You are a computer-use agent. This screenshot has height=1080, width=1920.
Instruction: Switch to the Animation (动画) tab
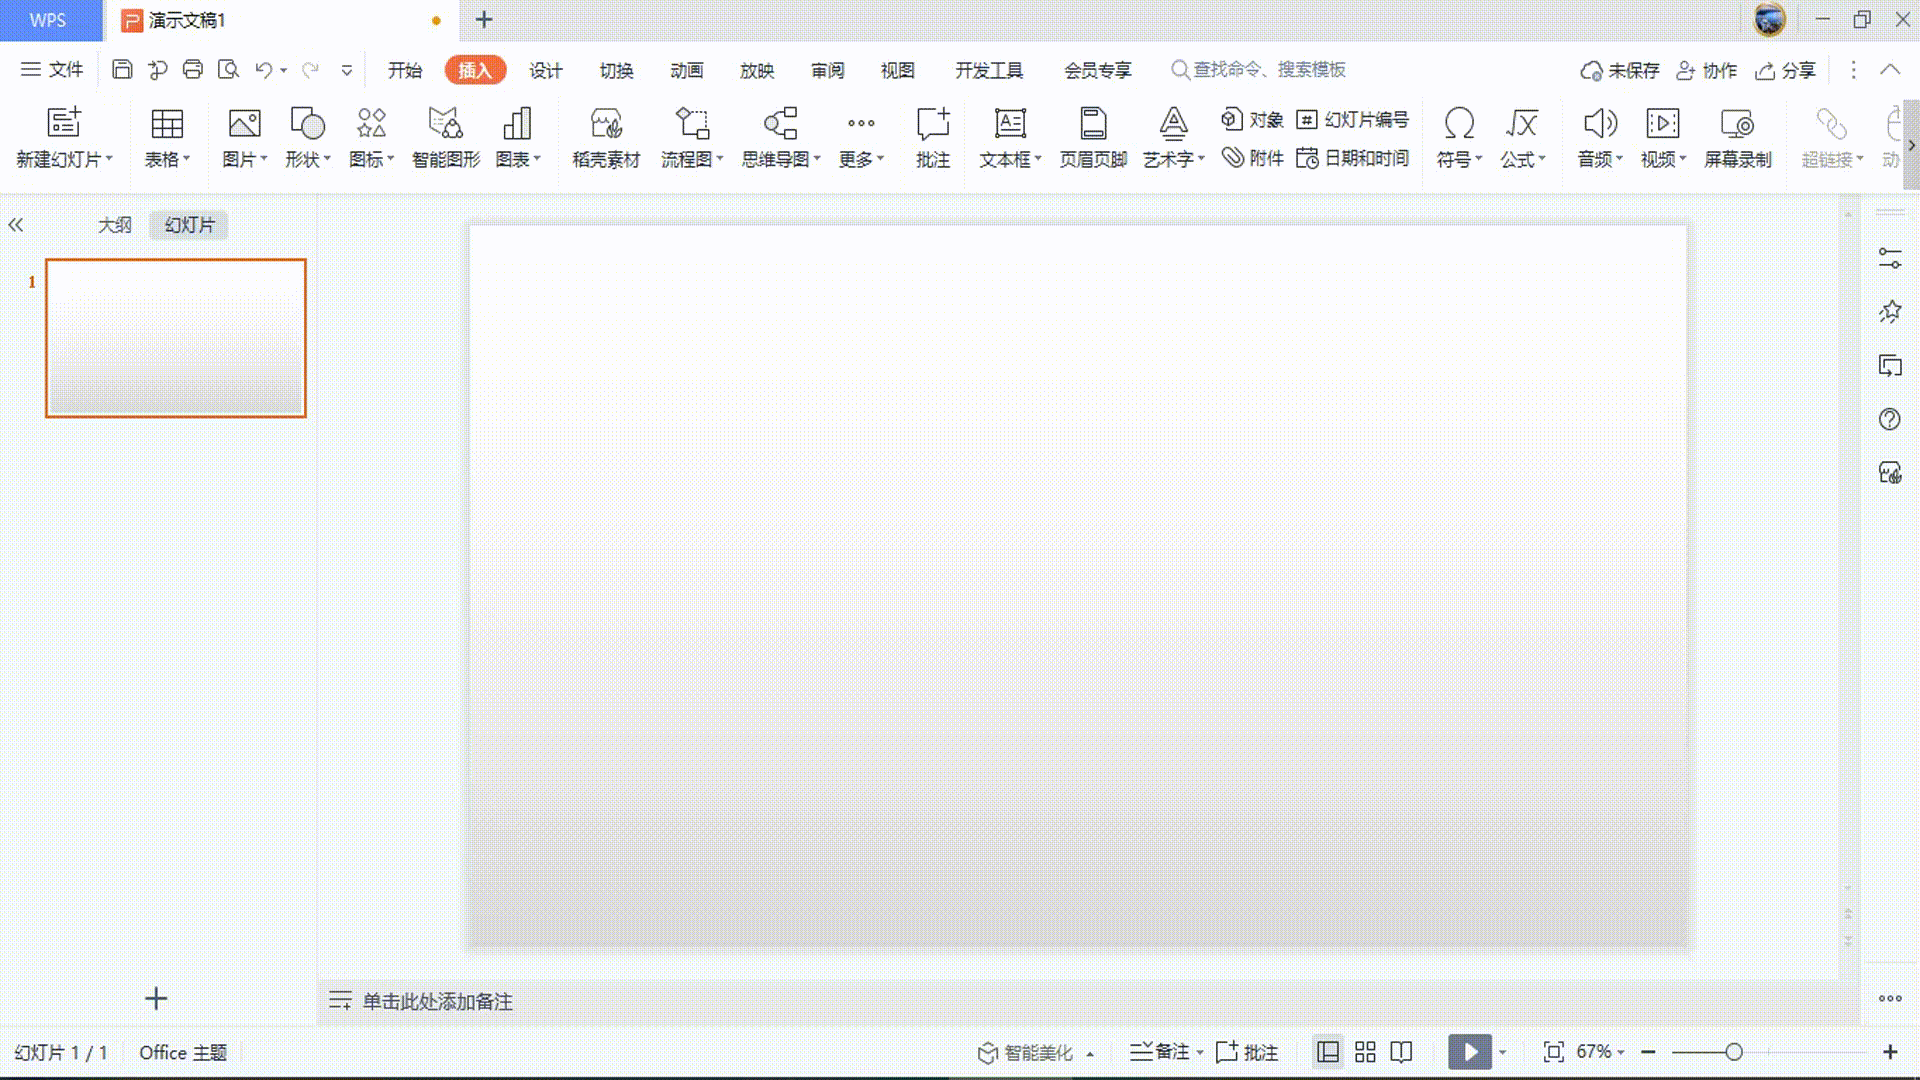click(x=687, y=70)
